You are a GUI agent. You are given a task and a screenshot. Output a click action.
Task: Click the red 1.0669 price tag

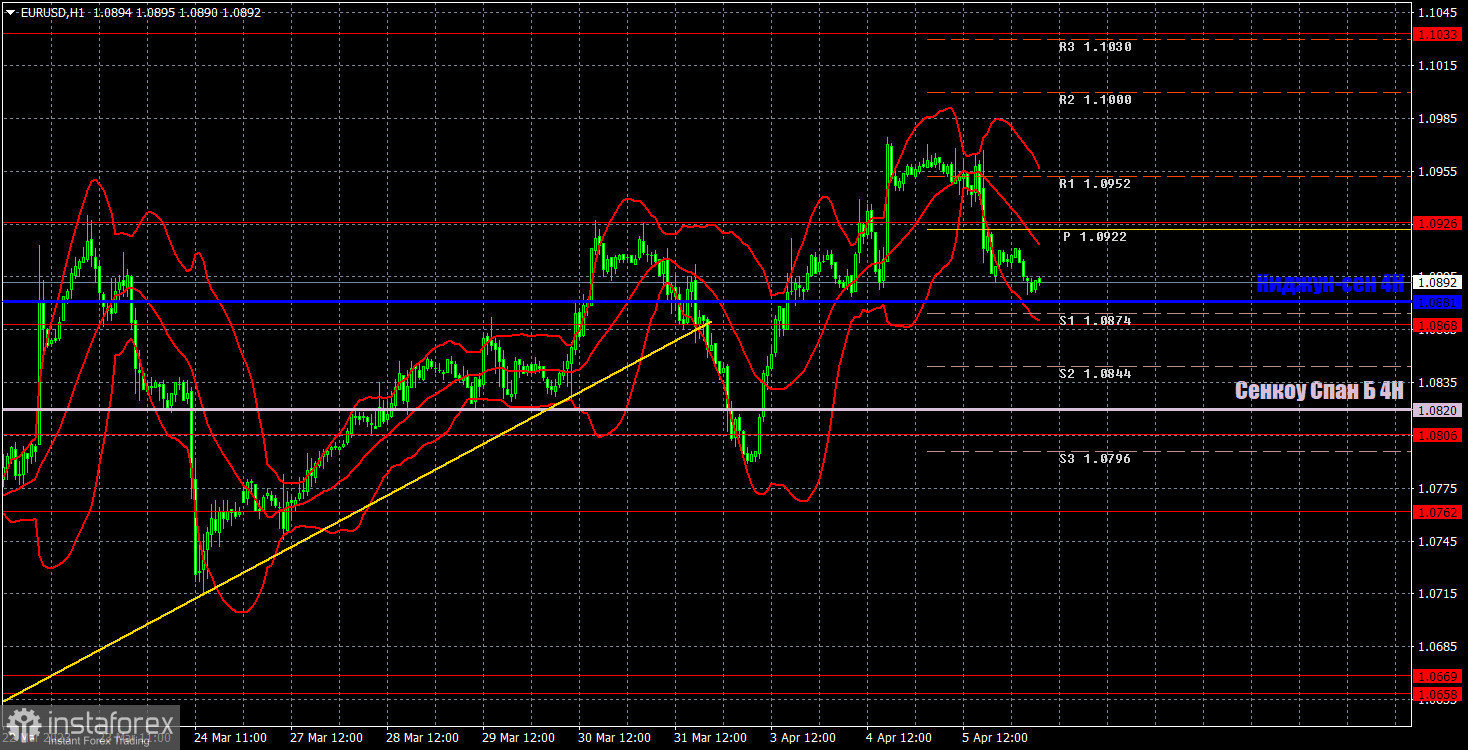[x=1439, y=676]
